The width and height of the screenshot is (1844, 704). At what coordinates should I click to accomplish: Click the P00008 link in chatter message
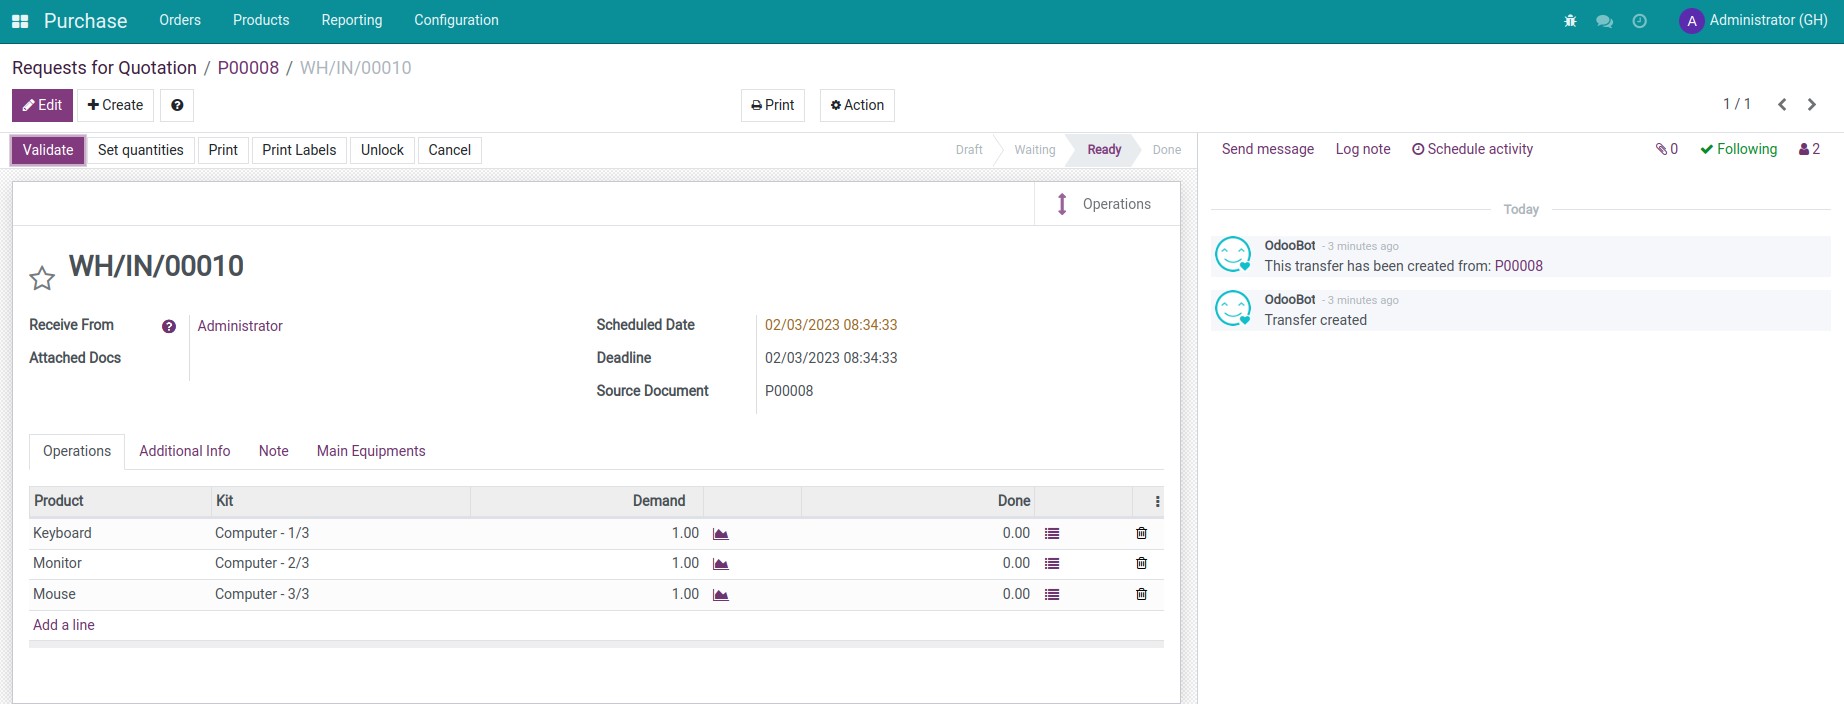pos(1518,266)
